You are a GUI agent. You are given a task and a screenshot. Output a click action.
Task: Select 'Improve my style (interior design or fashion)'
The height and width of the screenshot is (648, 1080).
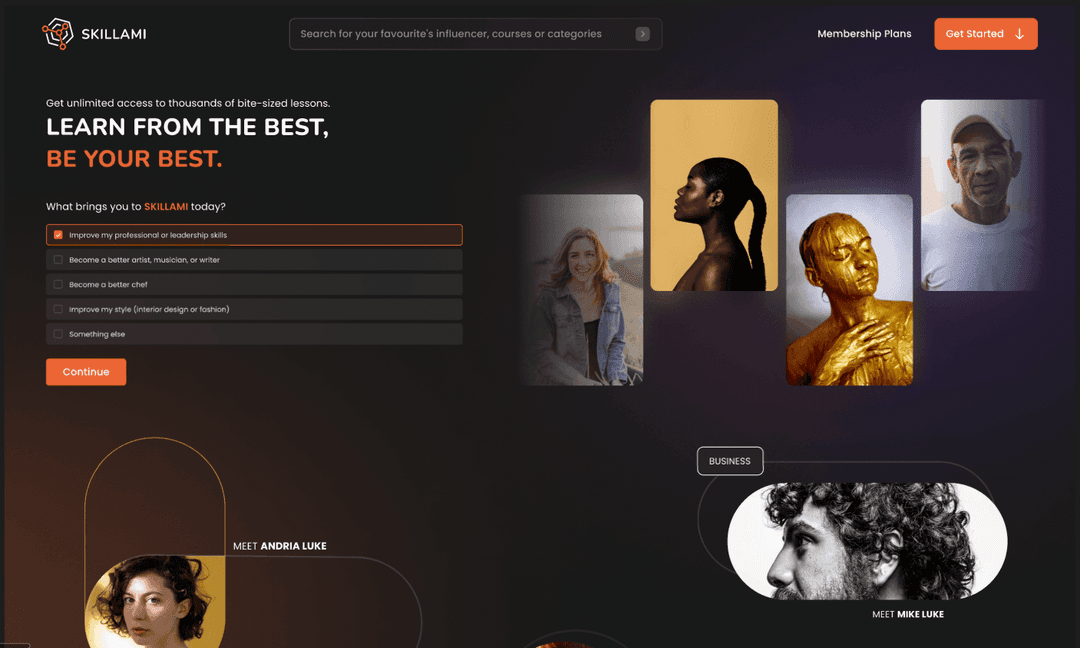click(x=58, y=309)
